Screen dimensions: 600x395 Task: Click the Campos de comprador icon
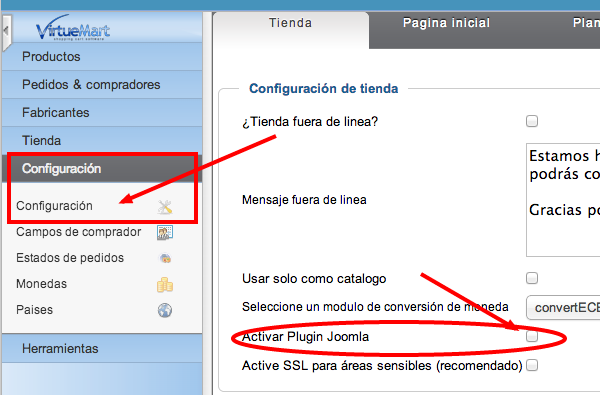pos(165,232)
